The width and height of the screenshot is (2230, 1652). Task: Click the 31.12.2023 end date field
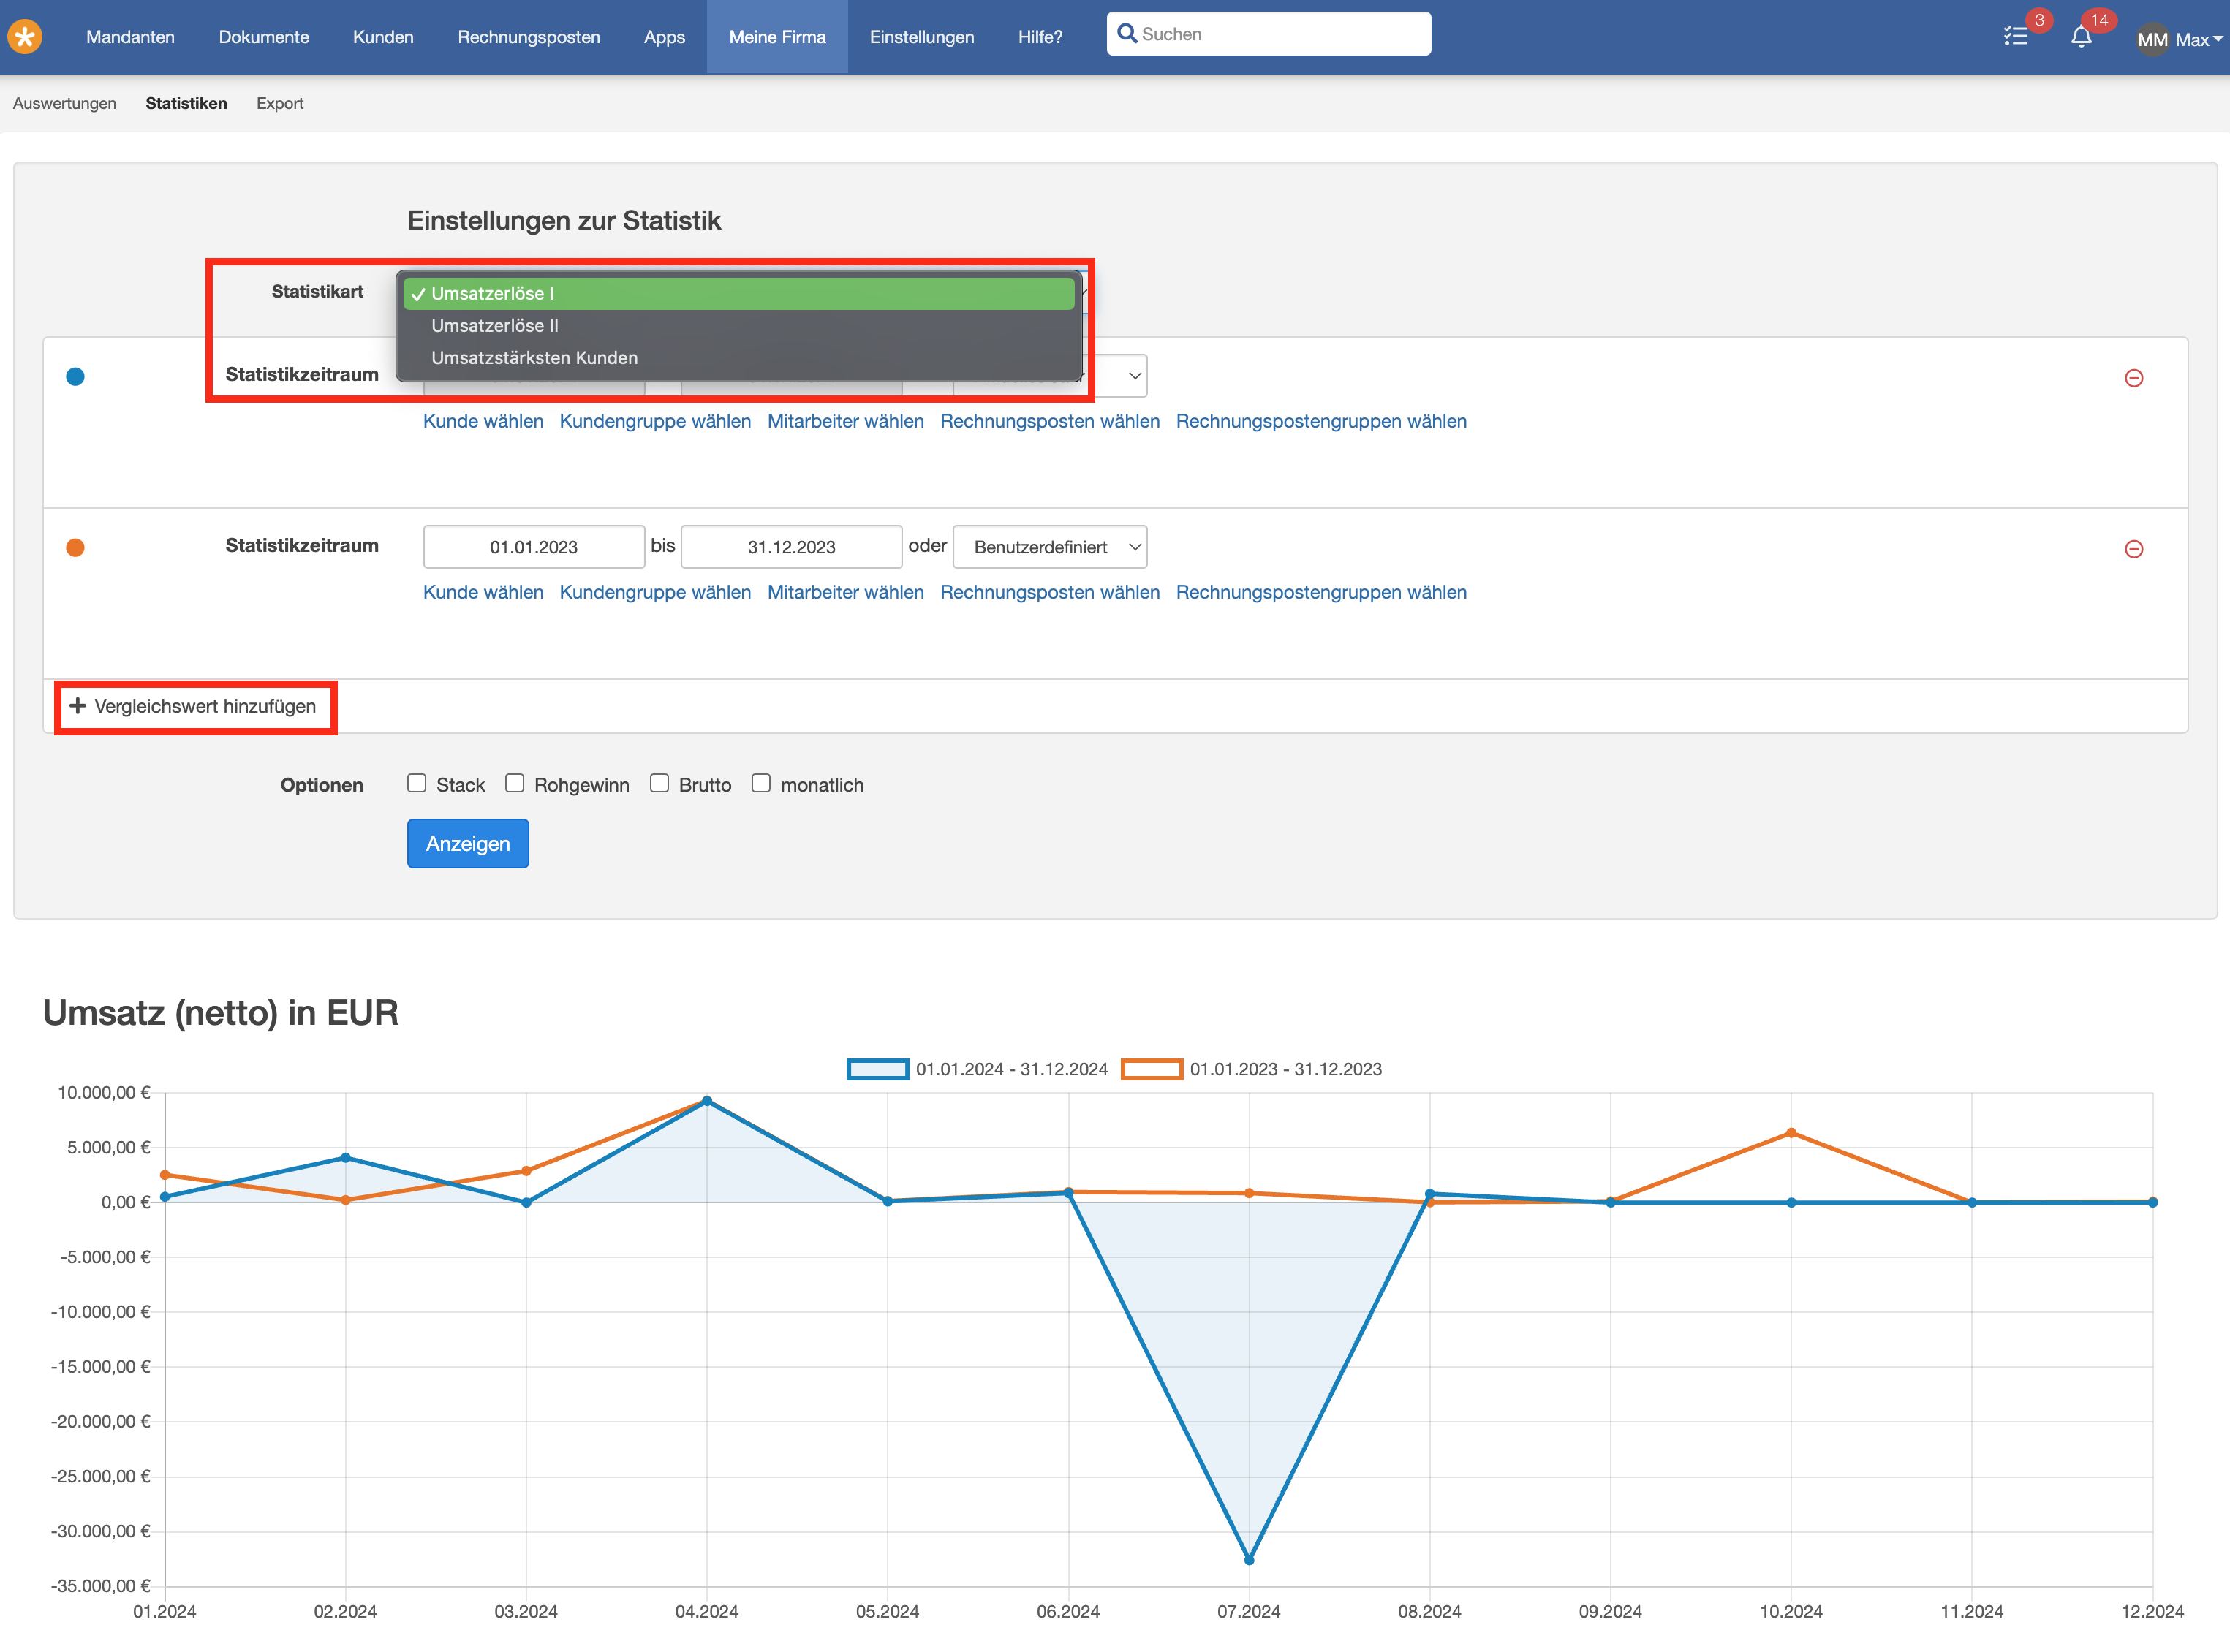791,547
